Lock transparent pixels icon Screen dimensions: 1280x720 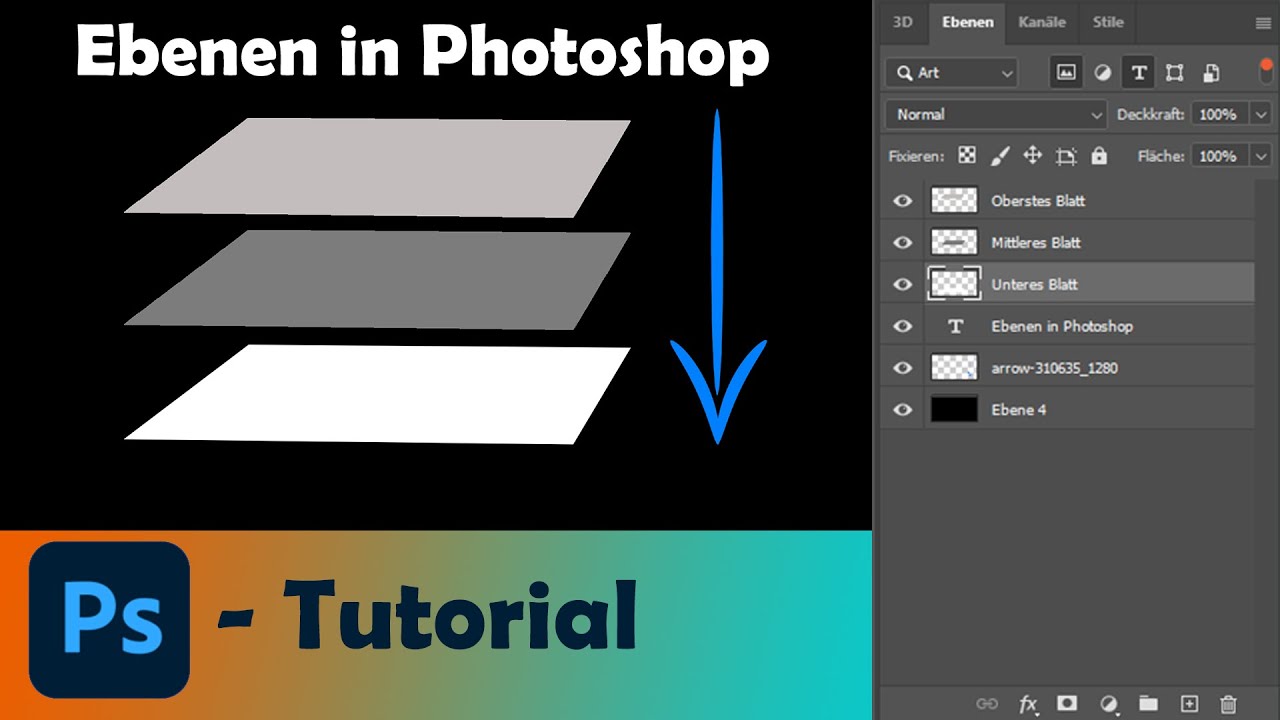click(966, 156)
